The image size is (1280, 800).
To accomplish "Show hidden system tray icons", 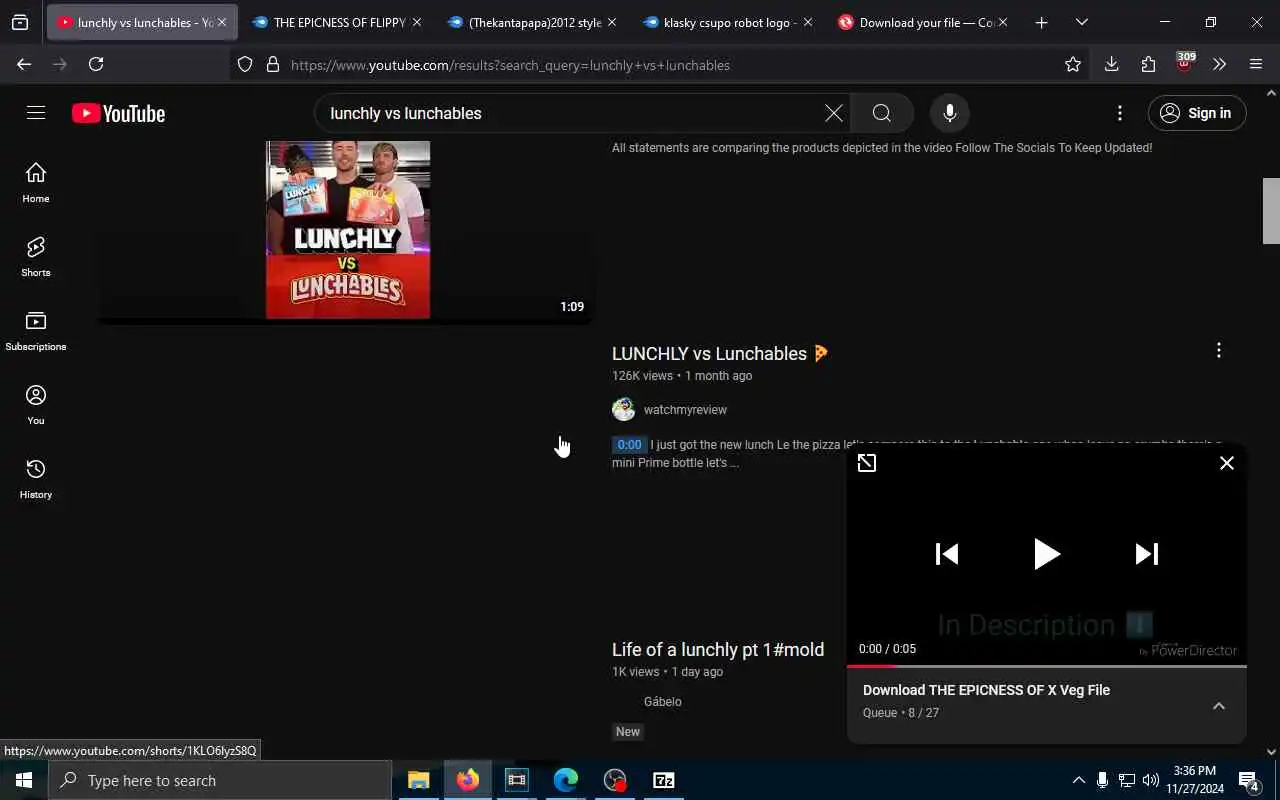I will coord(1078,780).
